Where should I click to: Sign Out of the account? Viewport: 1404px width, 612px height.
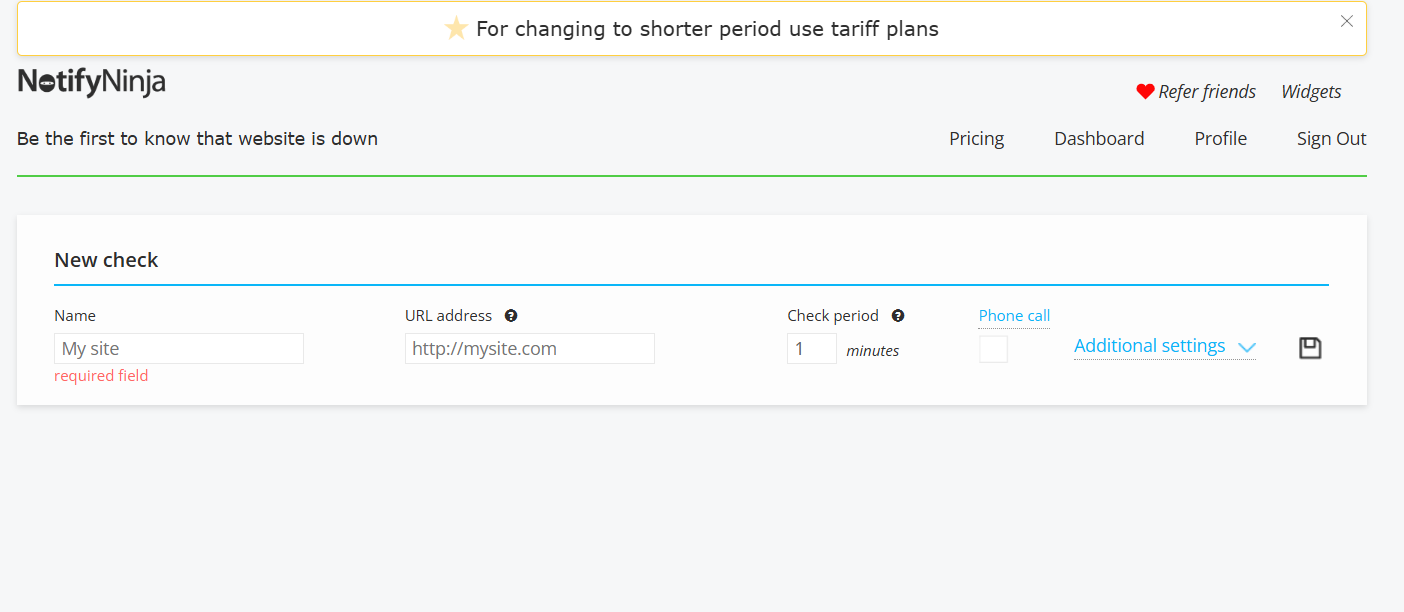tap(1331, 139)
